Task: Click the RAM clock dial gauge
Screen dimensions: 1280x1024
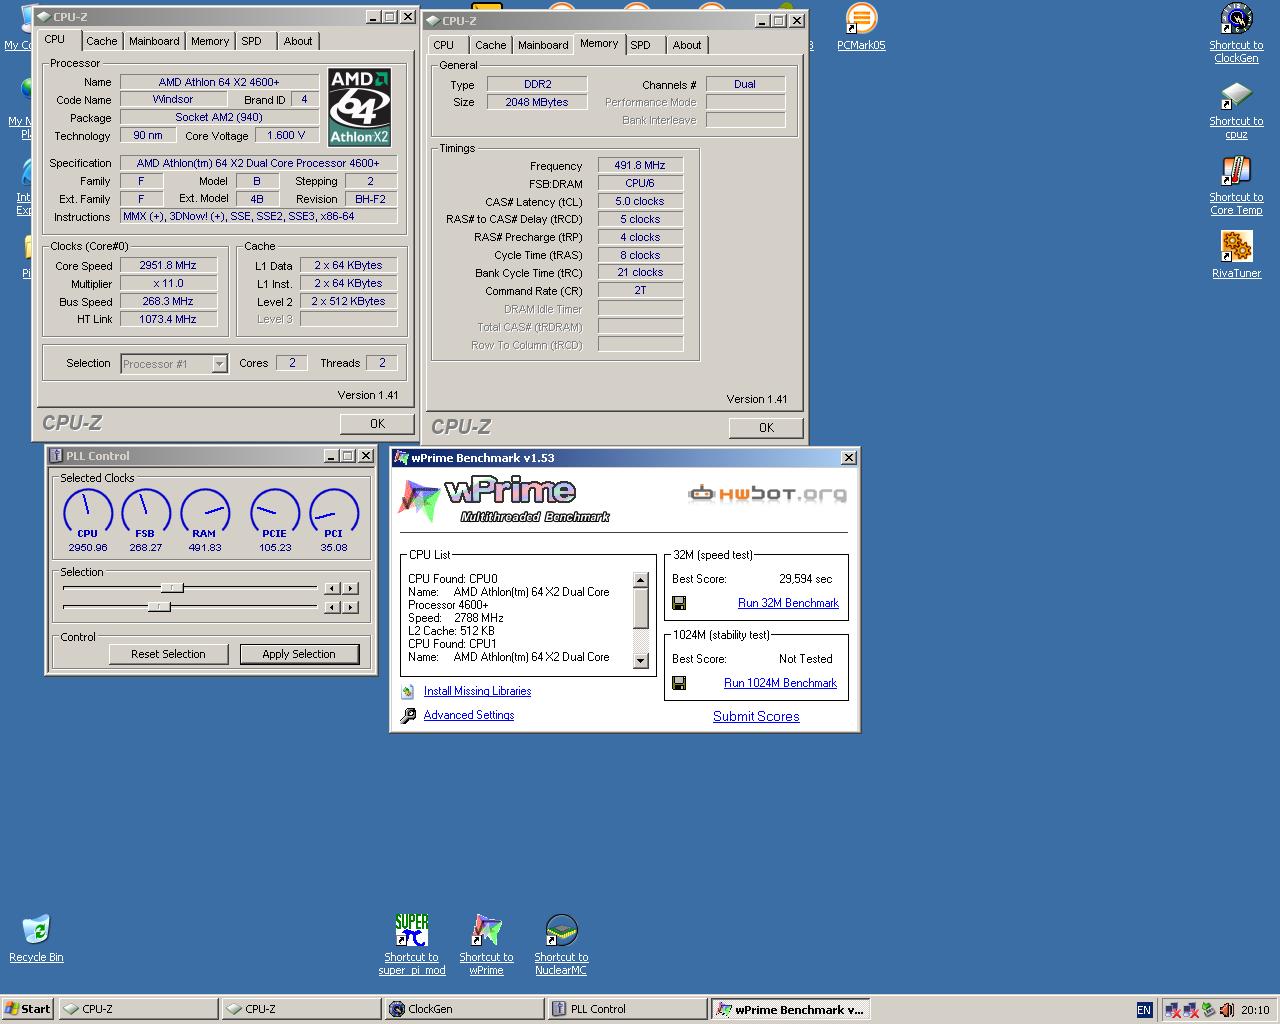Action: [205, 512]
